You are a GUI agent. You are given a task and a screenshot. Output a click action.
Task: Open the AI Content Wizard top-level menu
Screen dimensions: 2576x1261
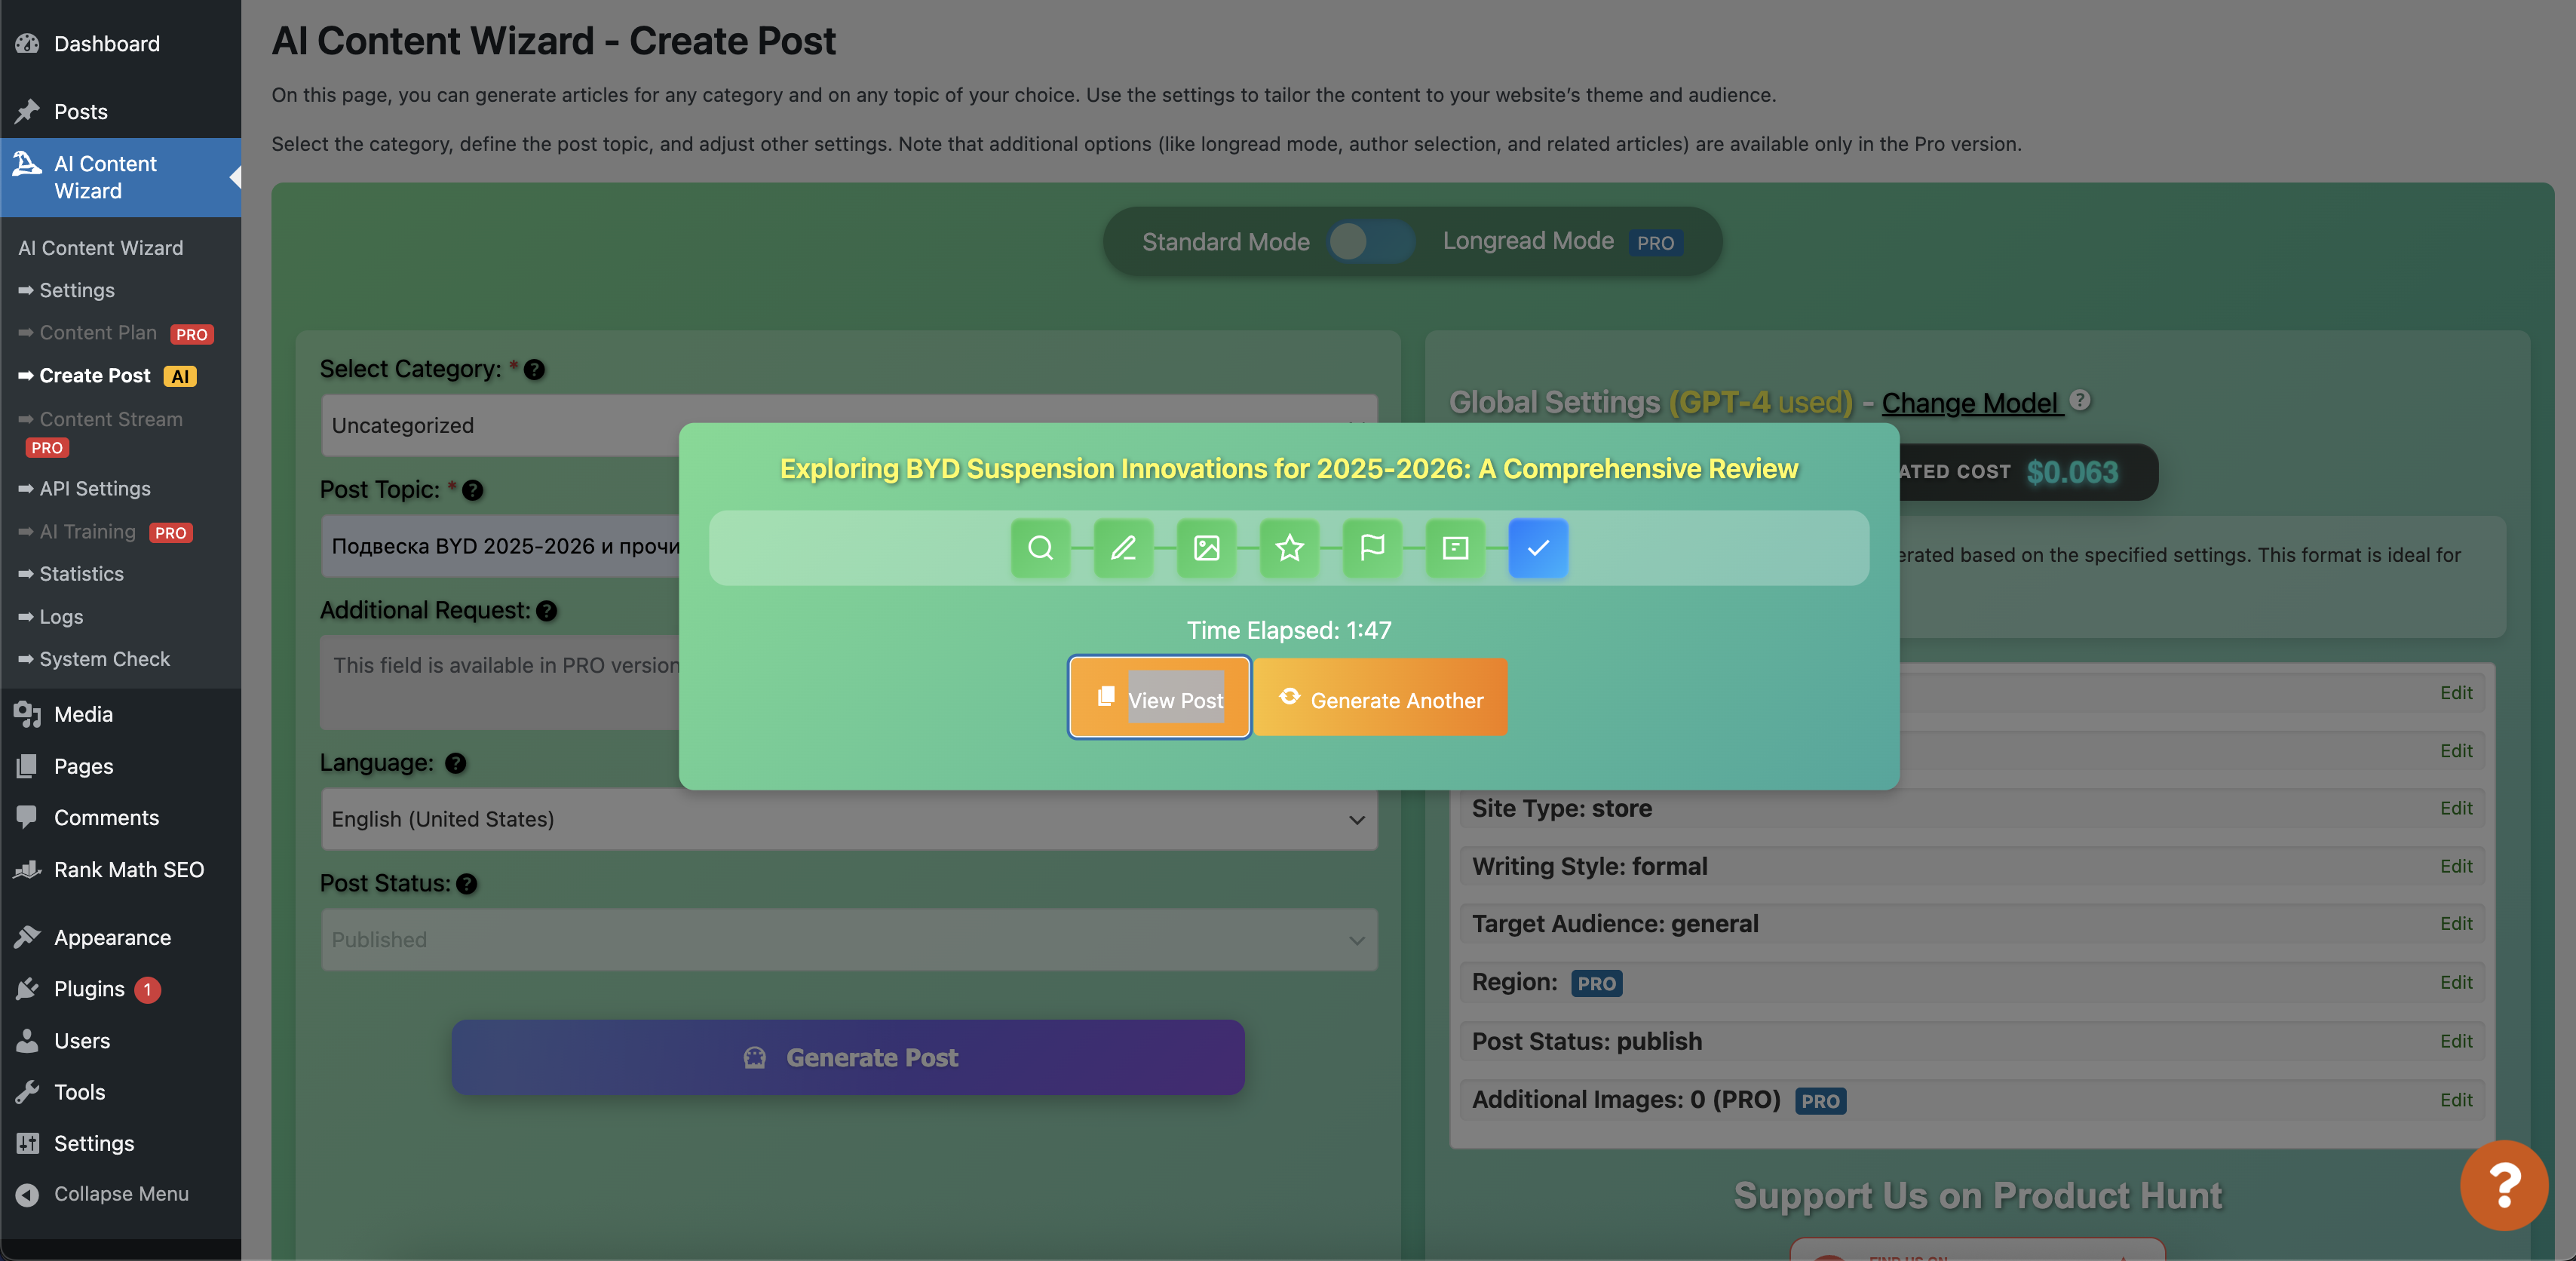120,177
